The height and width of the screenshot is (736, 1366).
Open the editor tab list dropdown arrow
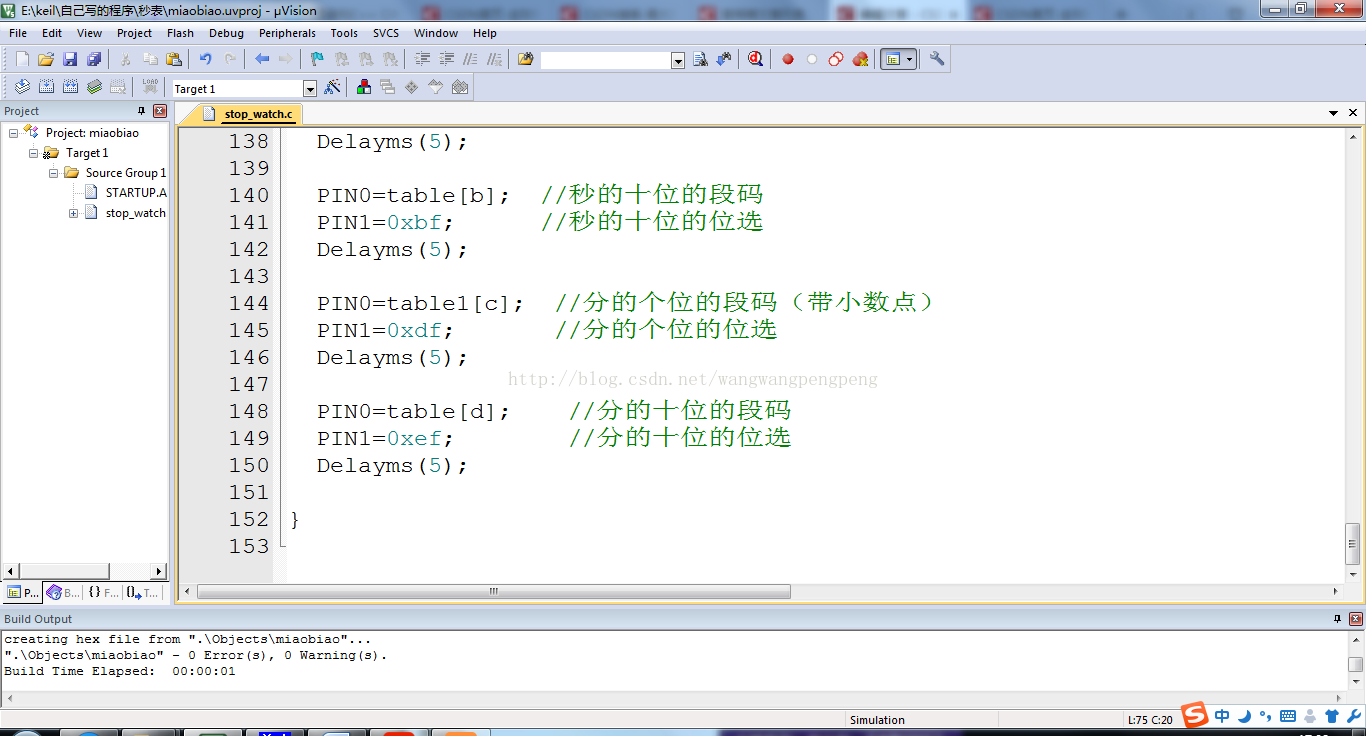[1334, 113]
